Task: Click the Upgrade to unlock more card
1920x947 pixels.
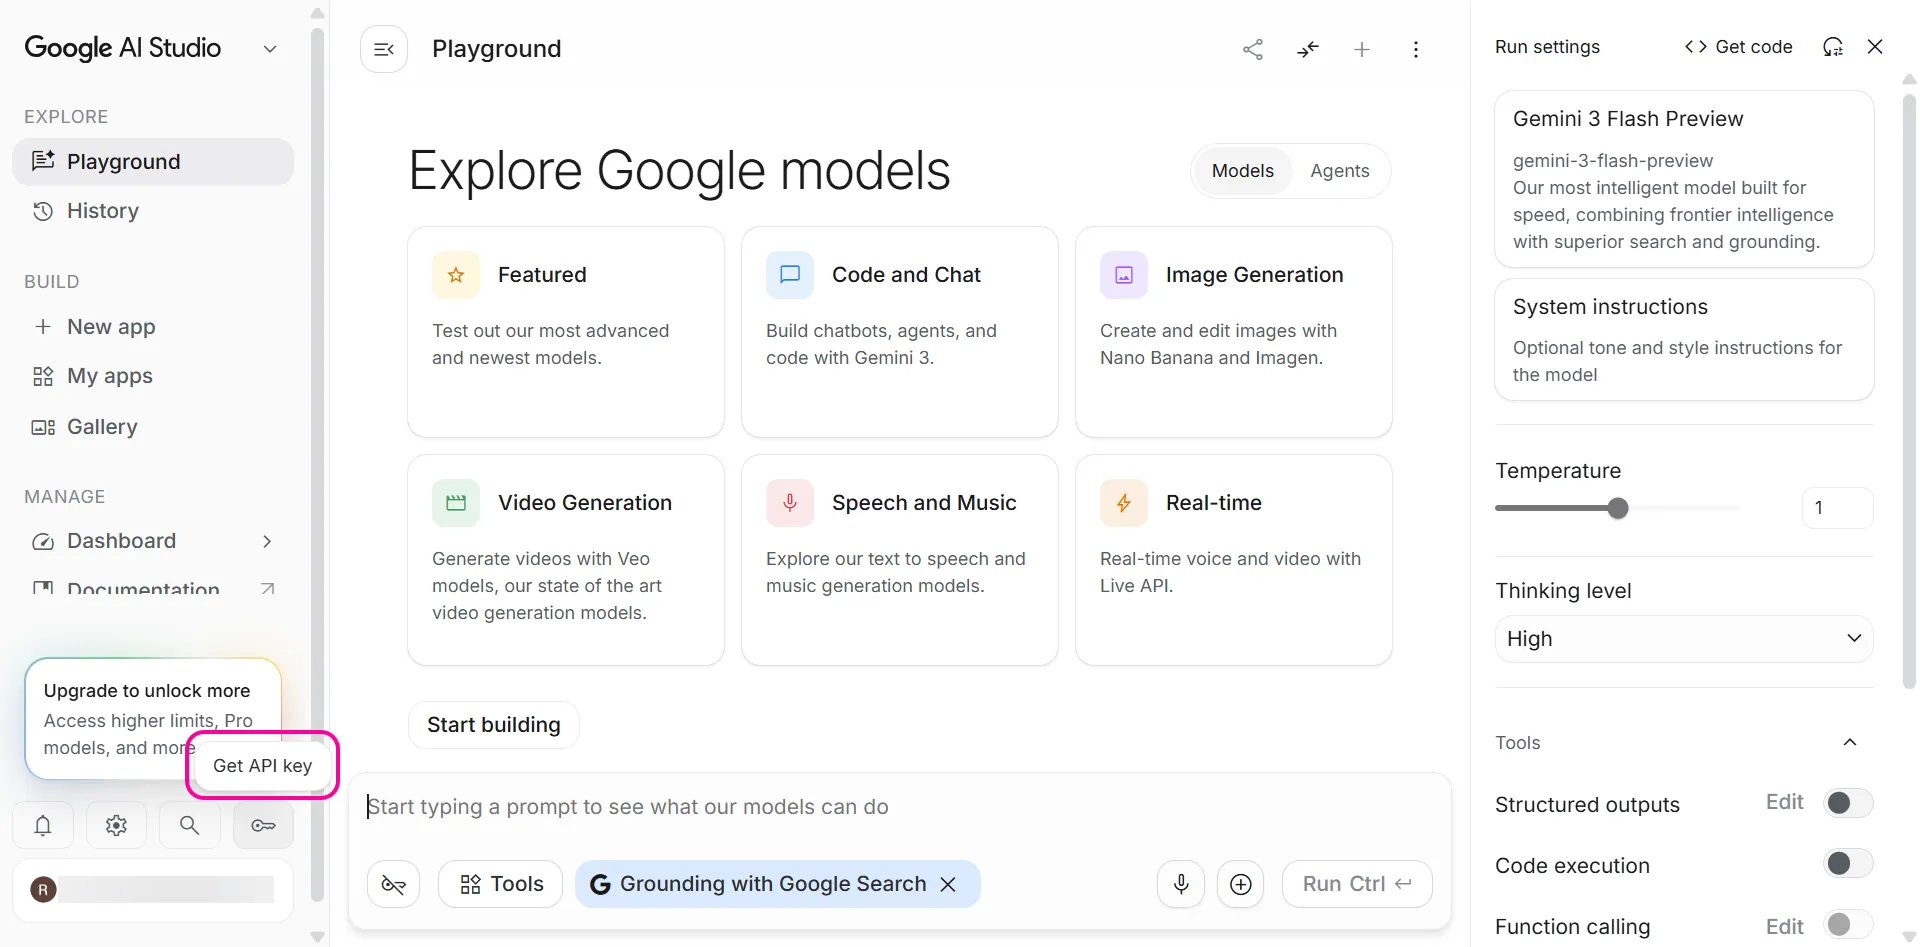Action: 153,718
